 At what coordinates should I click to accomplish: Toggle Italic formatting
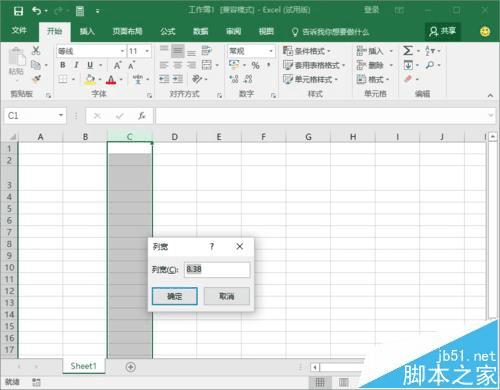pos(76,65)
